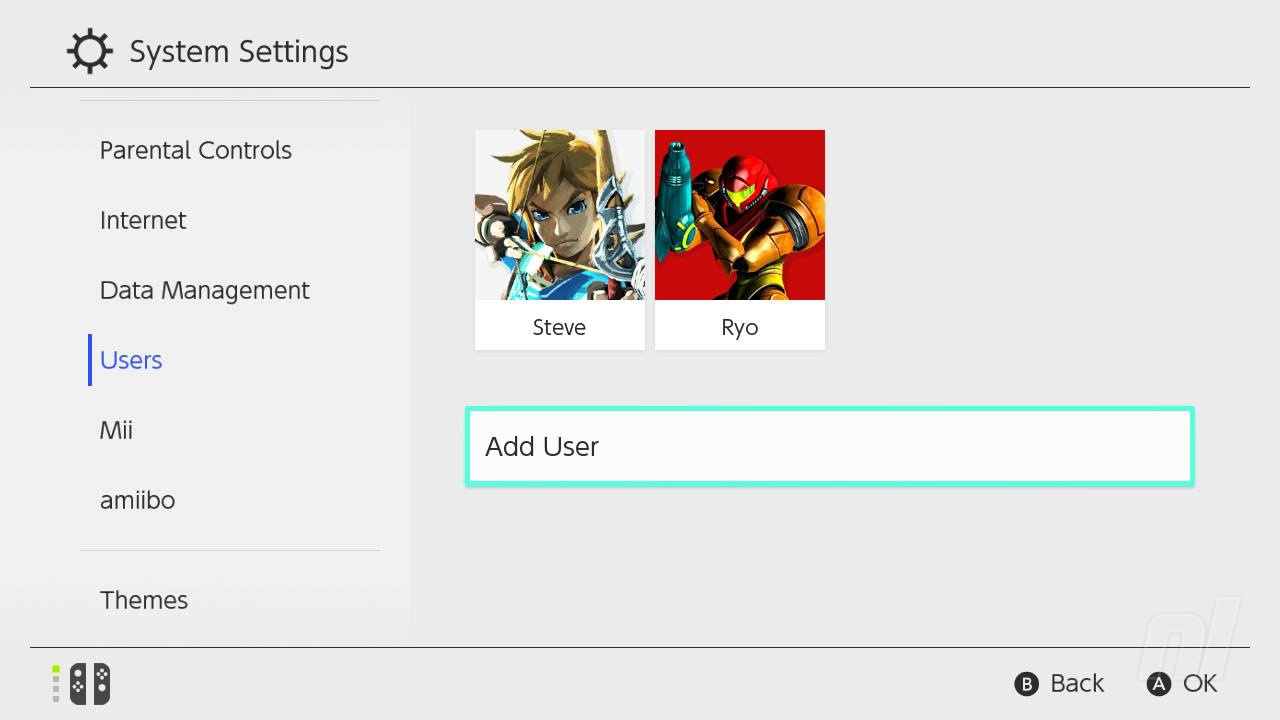Click the Steve name label
Screen dimensions: 1280x720
[x=559, y=327]
